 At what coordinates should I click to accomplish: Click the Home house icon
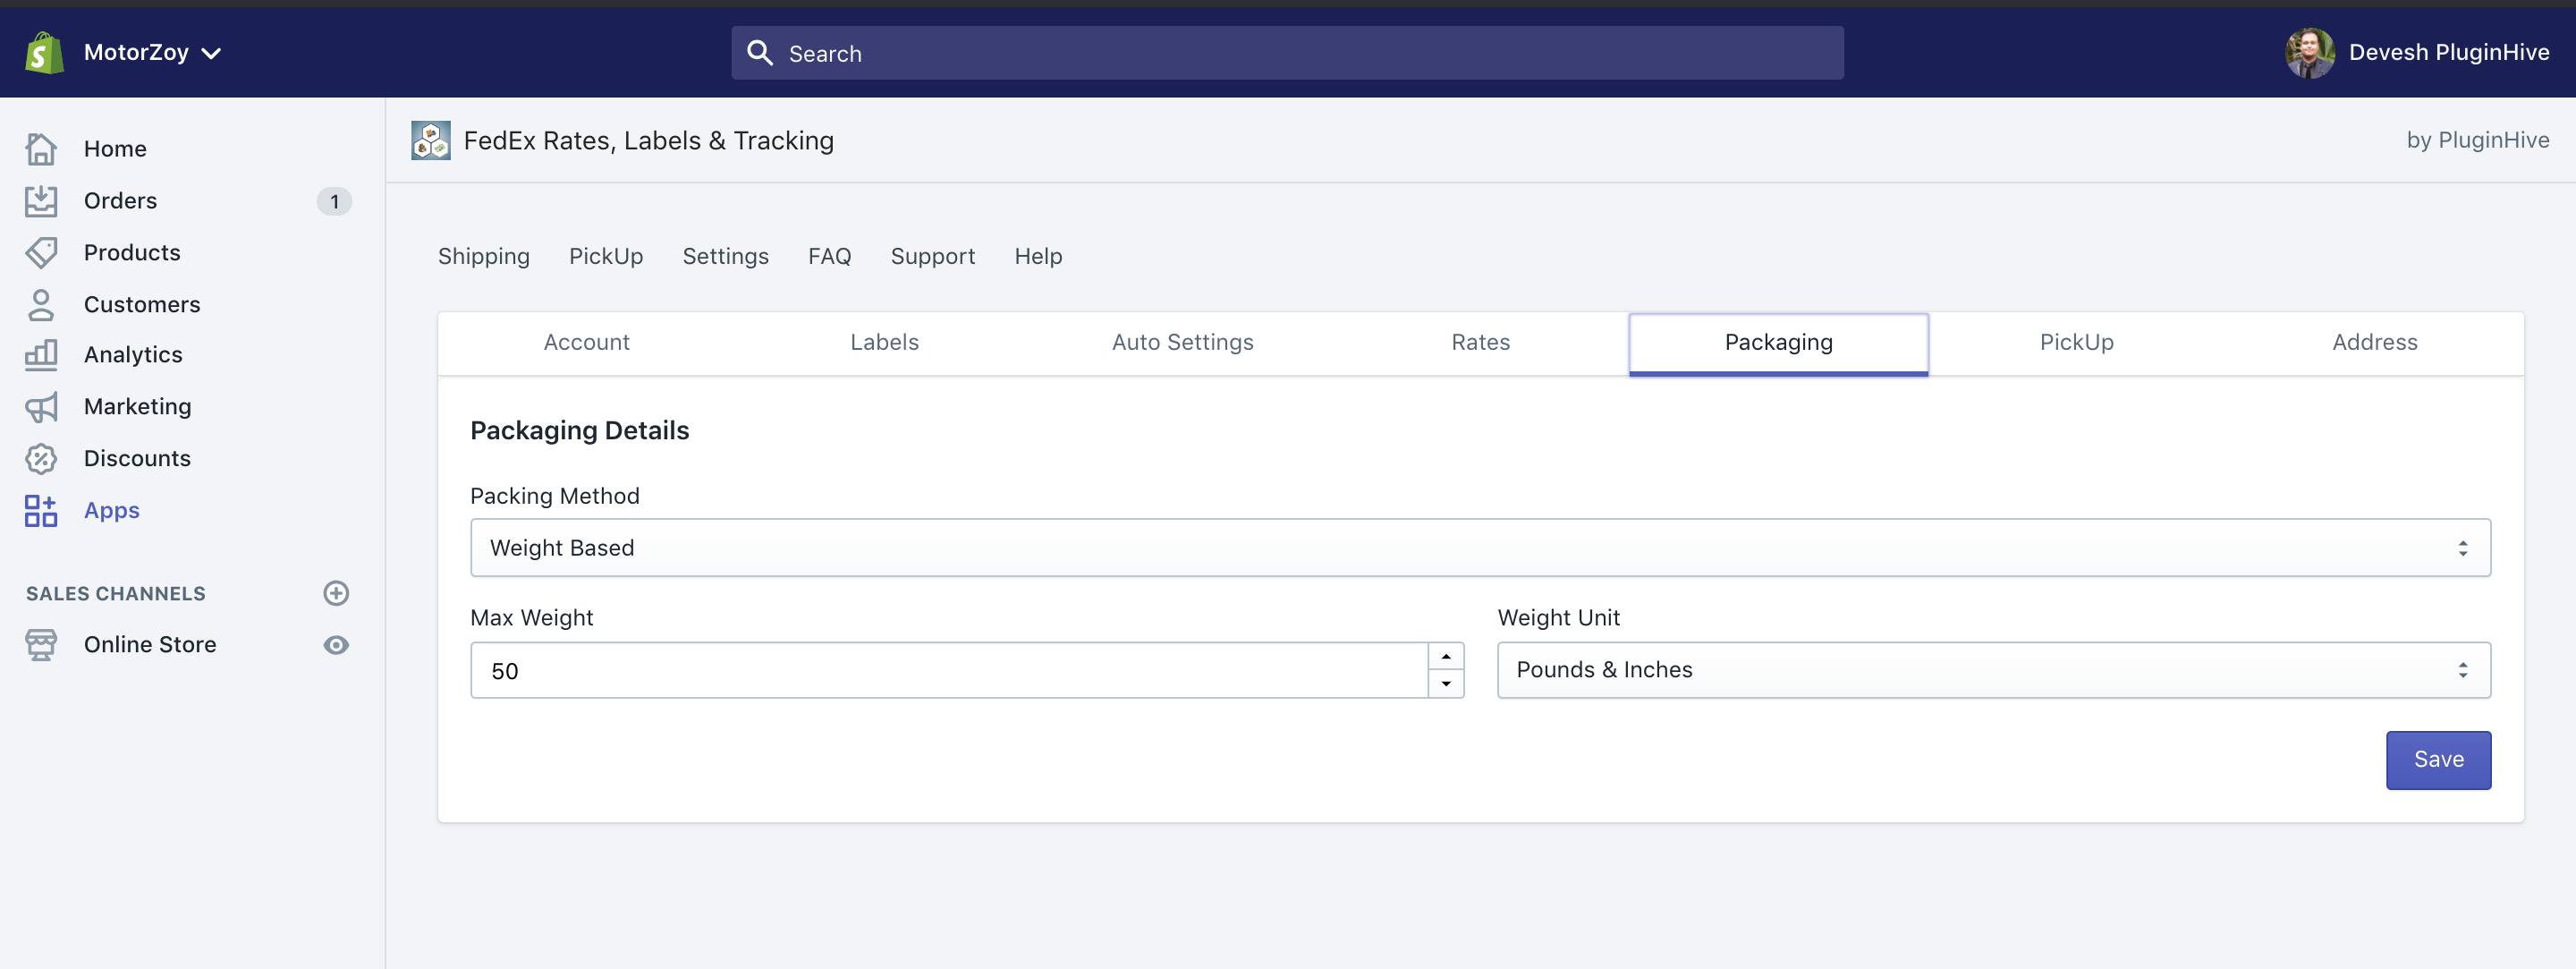tap(41, 149)
